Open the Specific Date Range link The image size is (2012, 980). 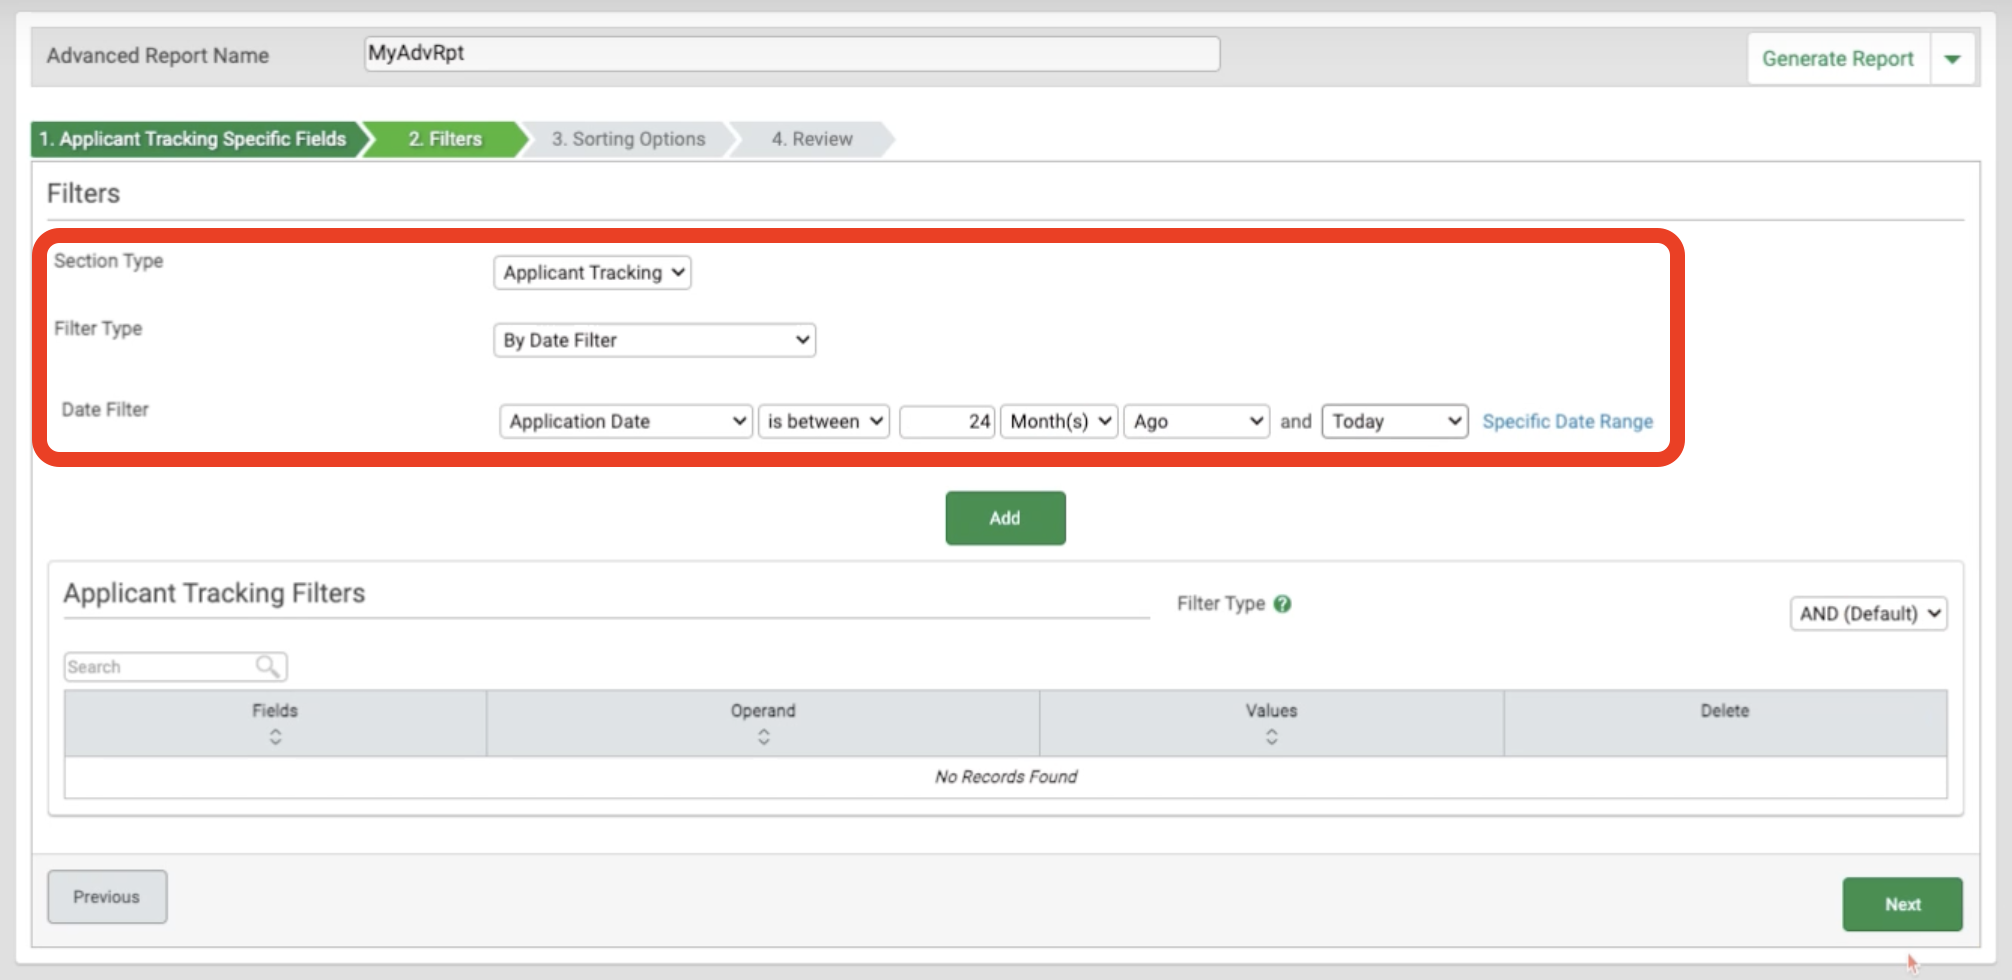[1567, 421]
